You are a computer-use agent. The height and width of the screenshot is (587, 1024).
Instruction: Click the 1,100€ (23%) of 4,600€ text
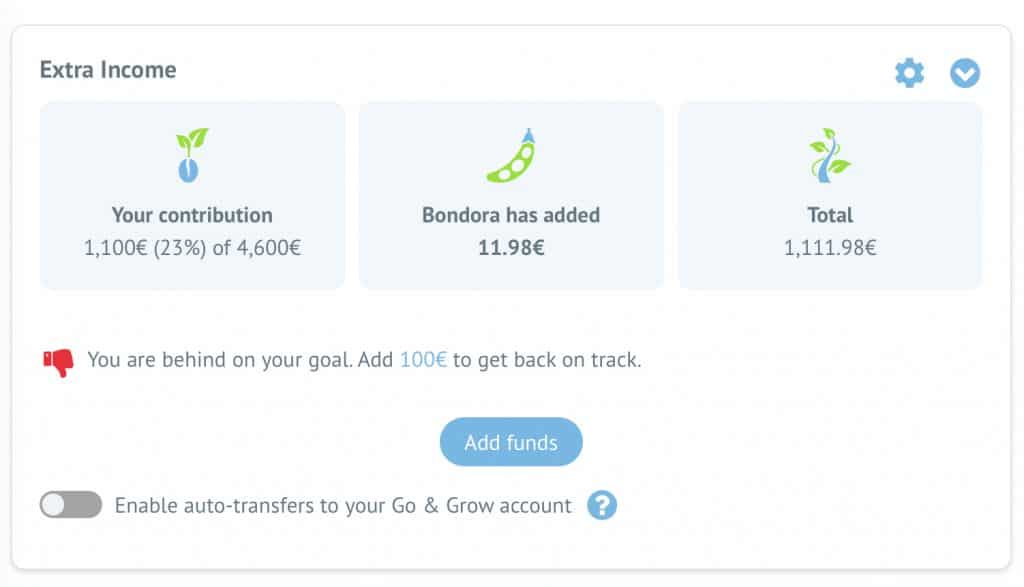click(192, 247)
